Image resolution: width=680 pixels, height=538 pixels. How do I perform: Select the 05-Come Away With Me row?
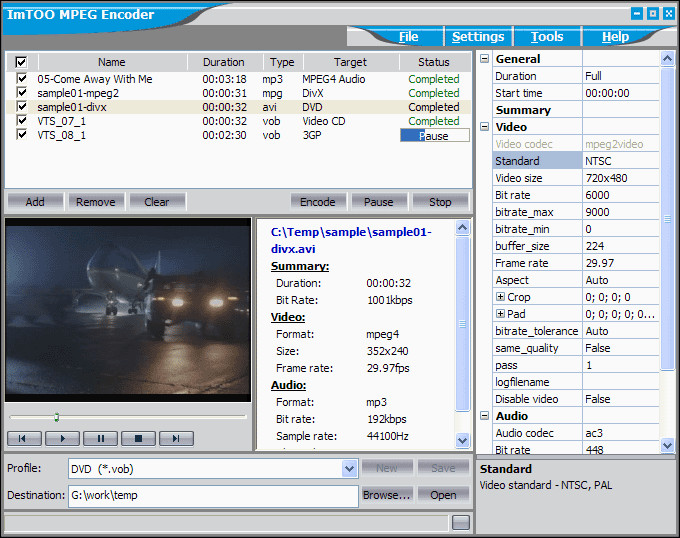238,79
